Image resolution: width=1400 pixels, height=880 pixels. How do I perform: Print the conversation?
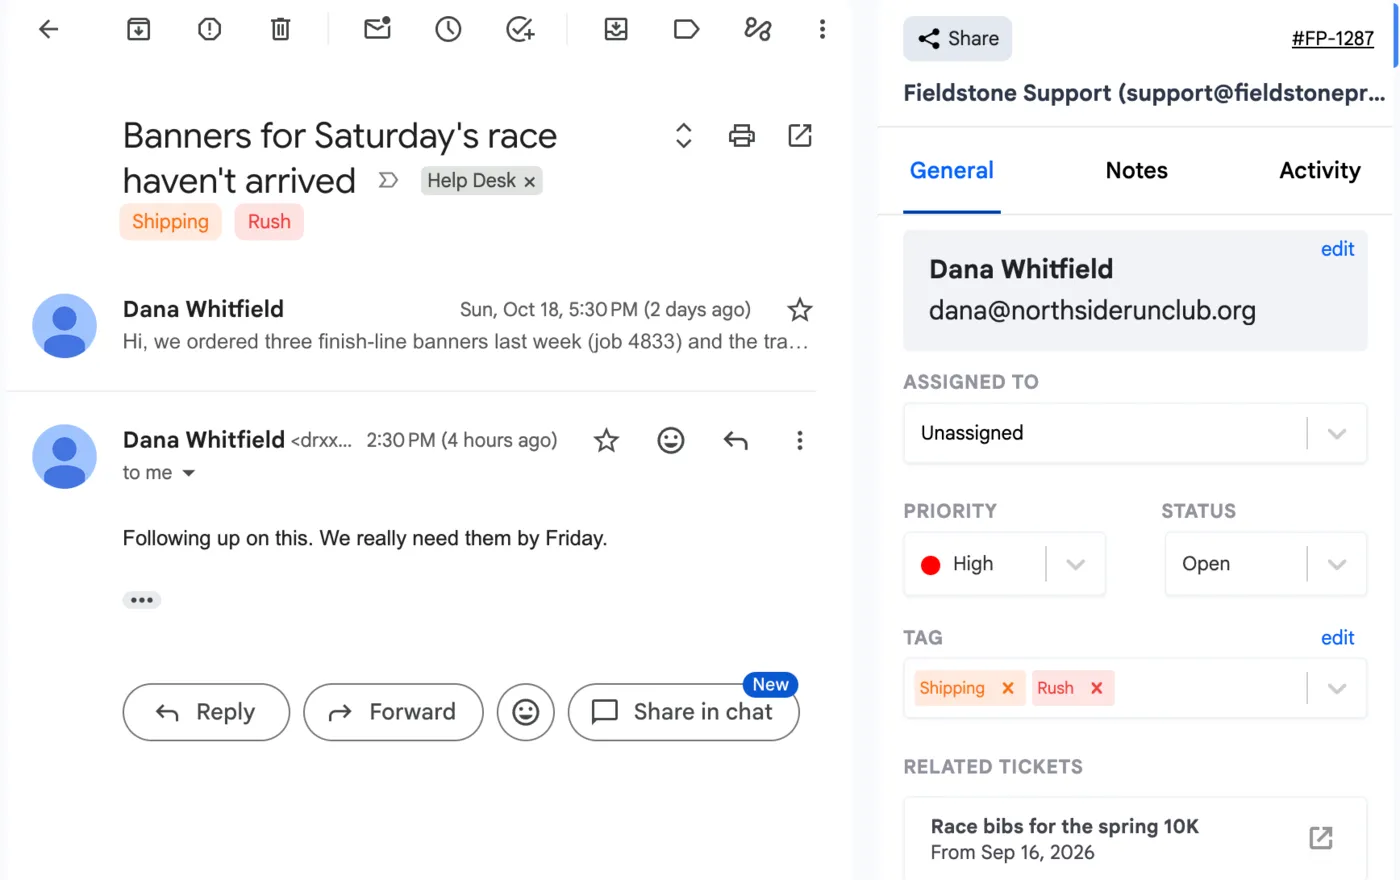[742, 136]
